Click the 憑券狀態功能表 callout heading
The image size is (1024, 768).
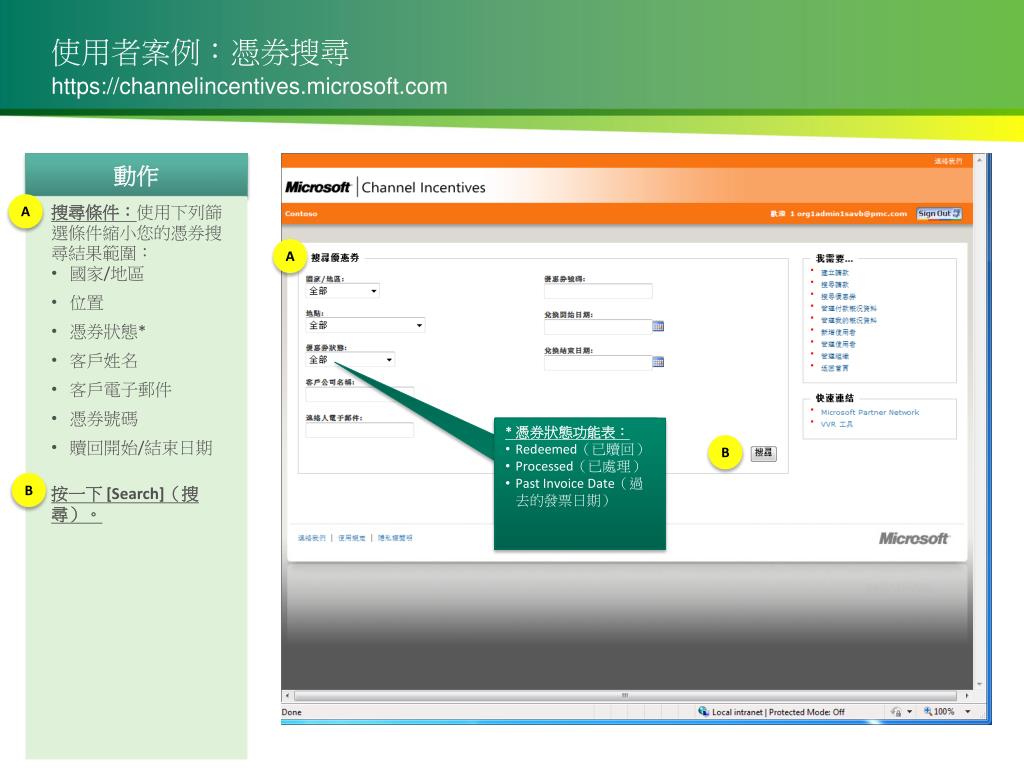coord(566,432)
